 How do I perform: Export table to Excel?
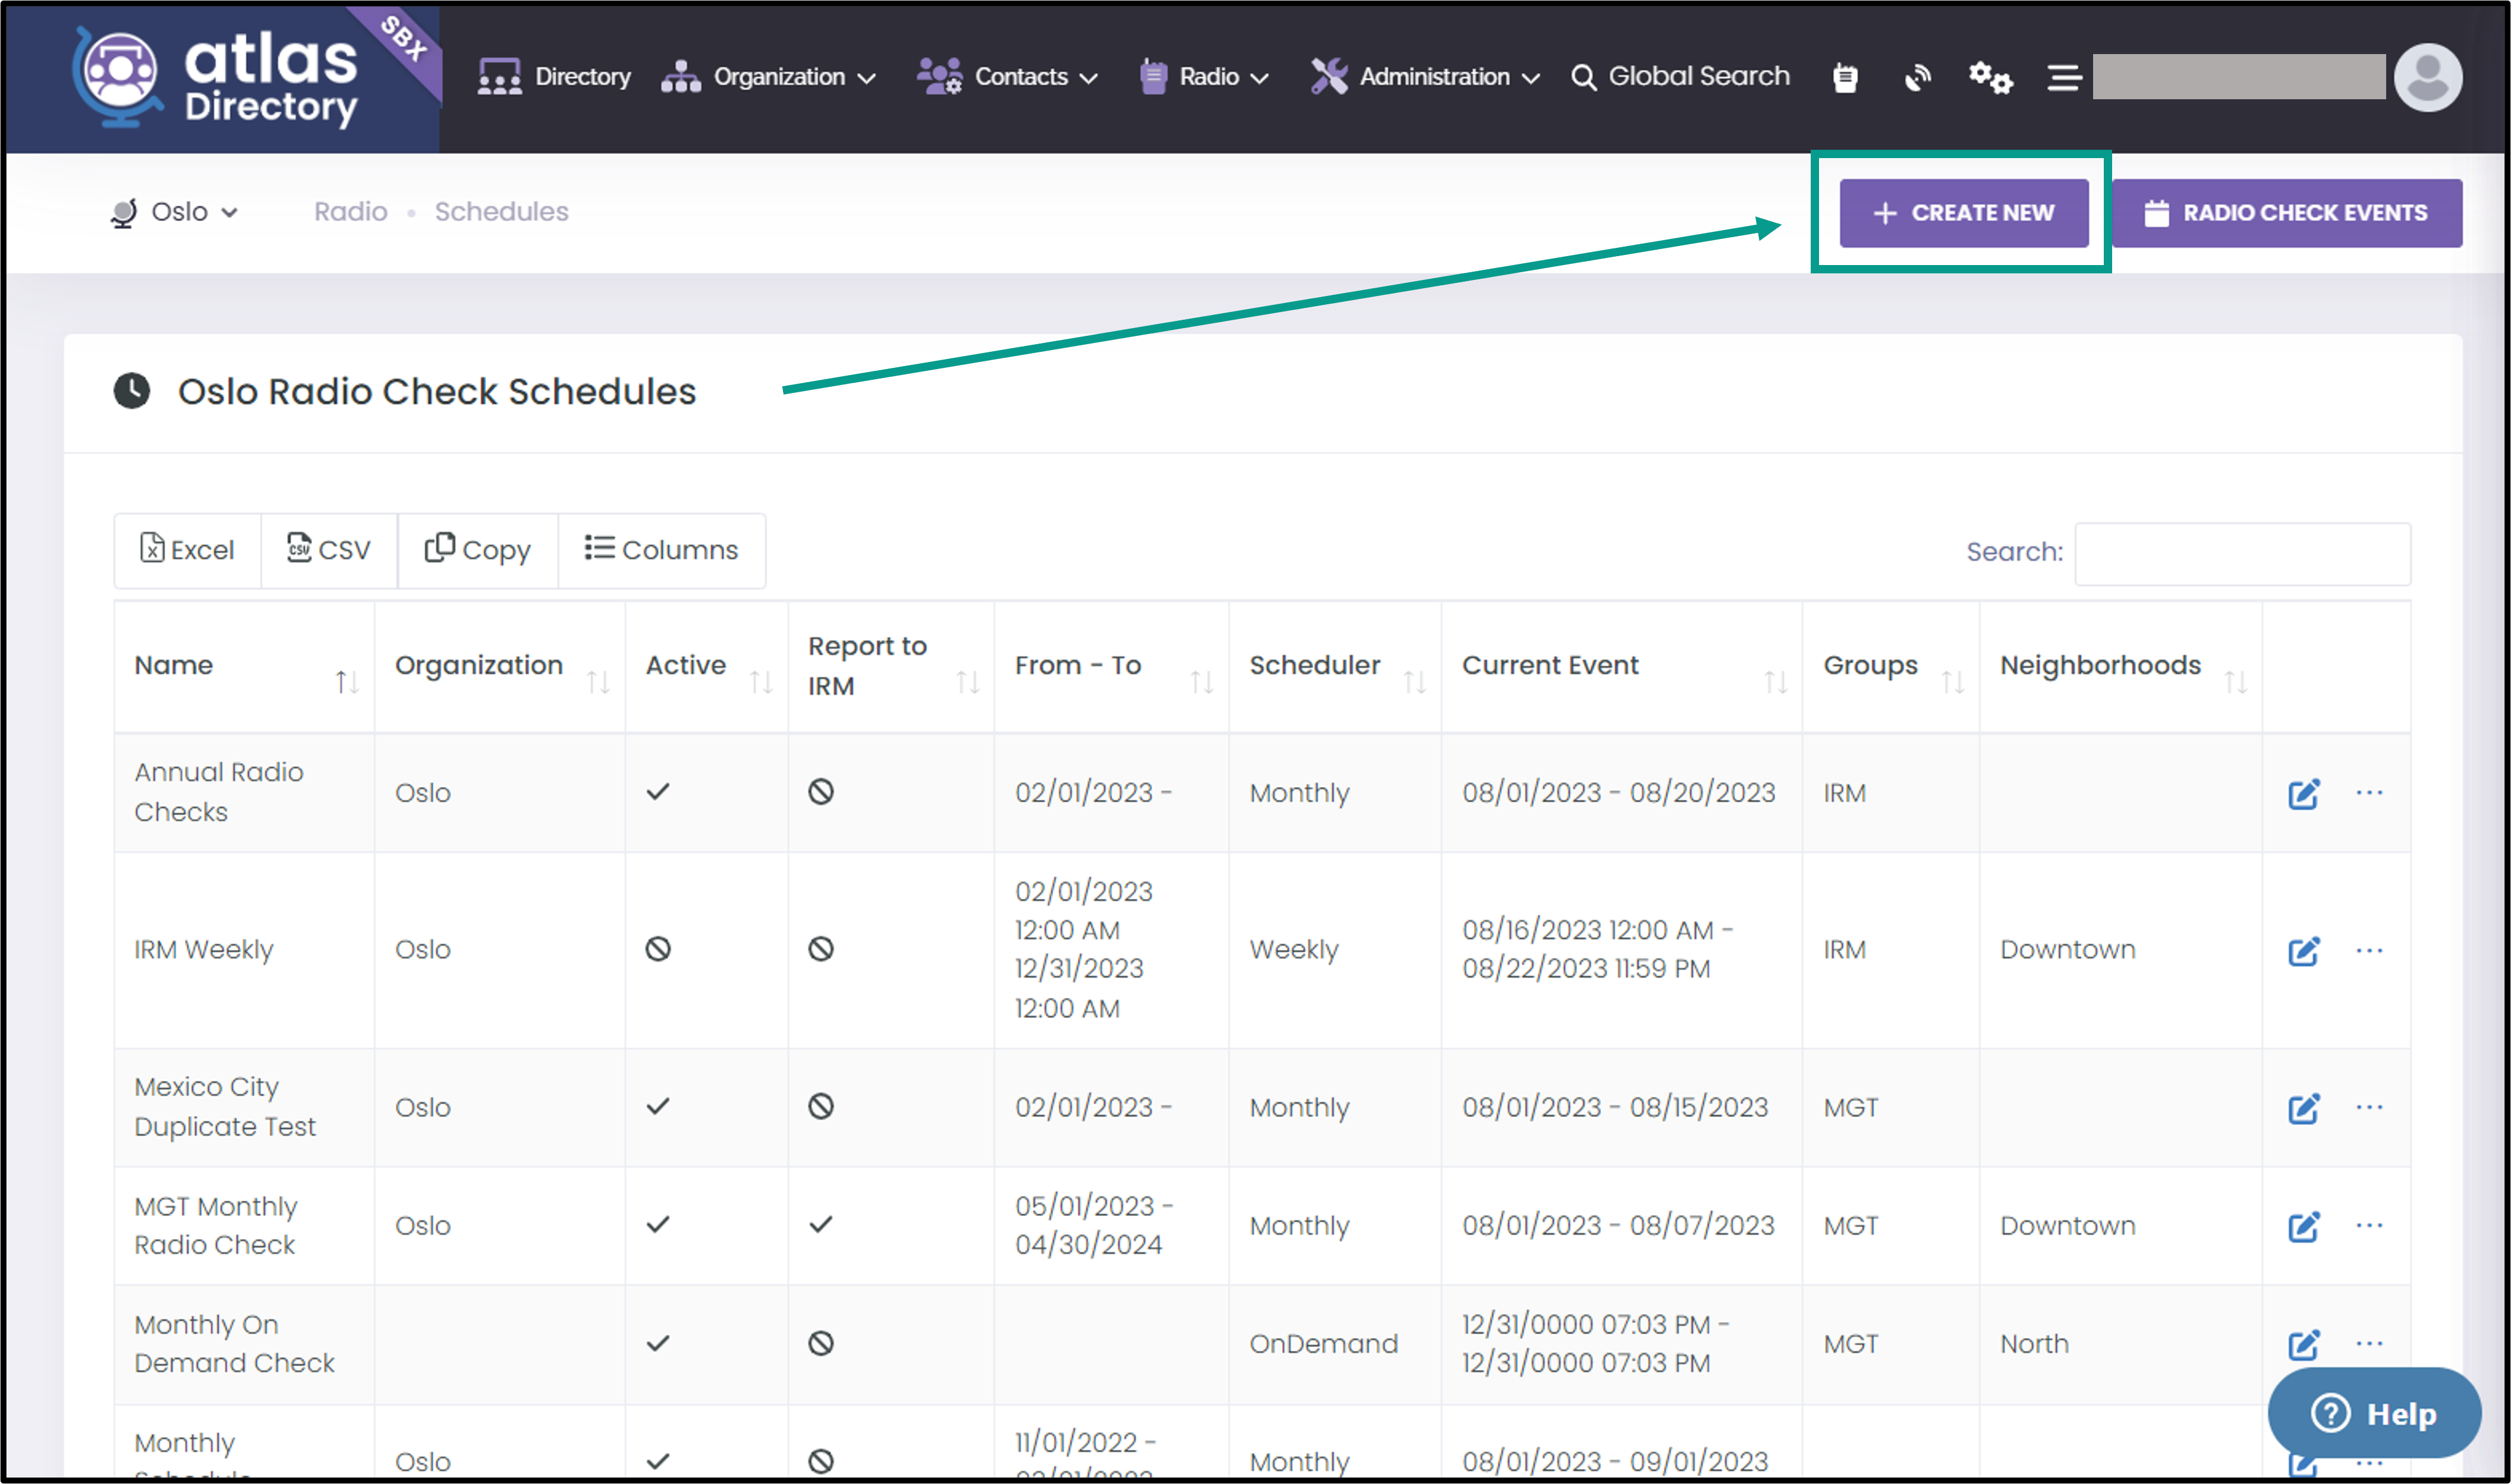(187, 550)
